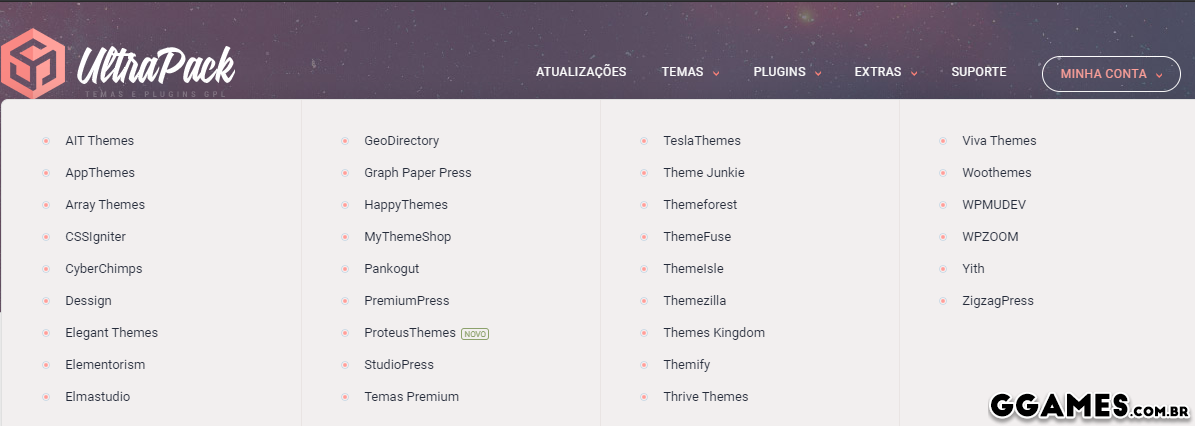Click the NOVO badge next to ProteusThemes
This screenshot has width=1195, height=426.
(x=475, y=333)
